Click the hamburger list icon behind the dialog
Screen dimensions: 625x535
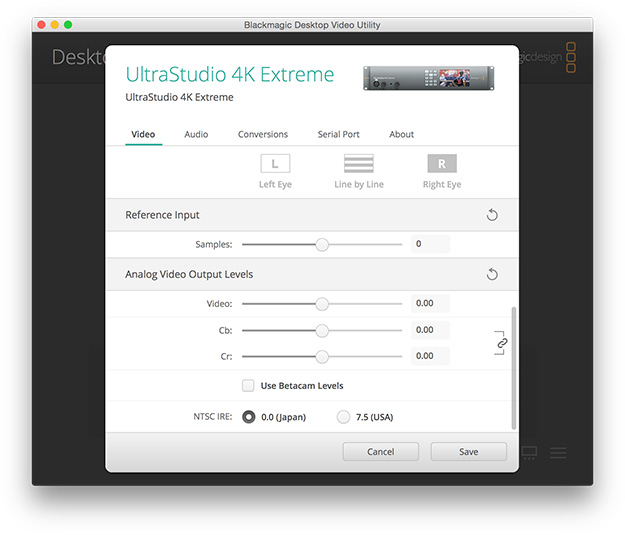(x=559, y=453)
